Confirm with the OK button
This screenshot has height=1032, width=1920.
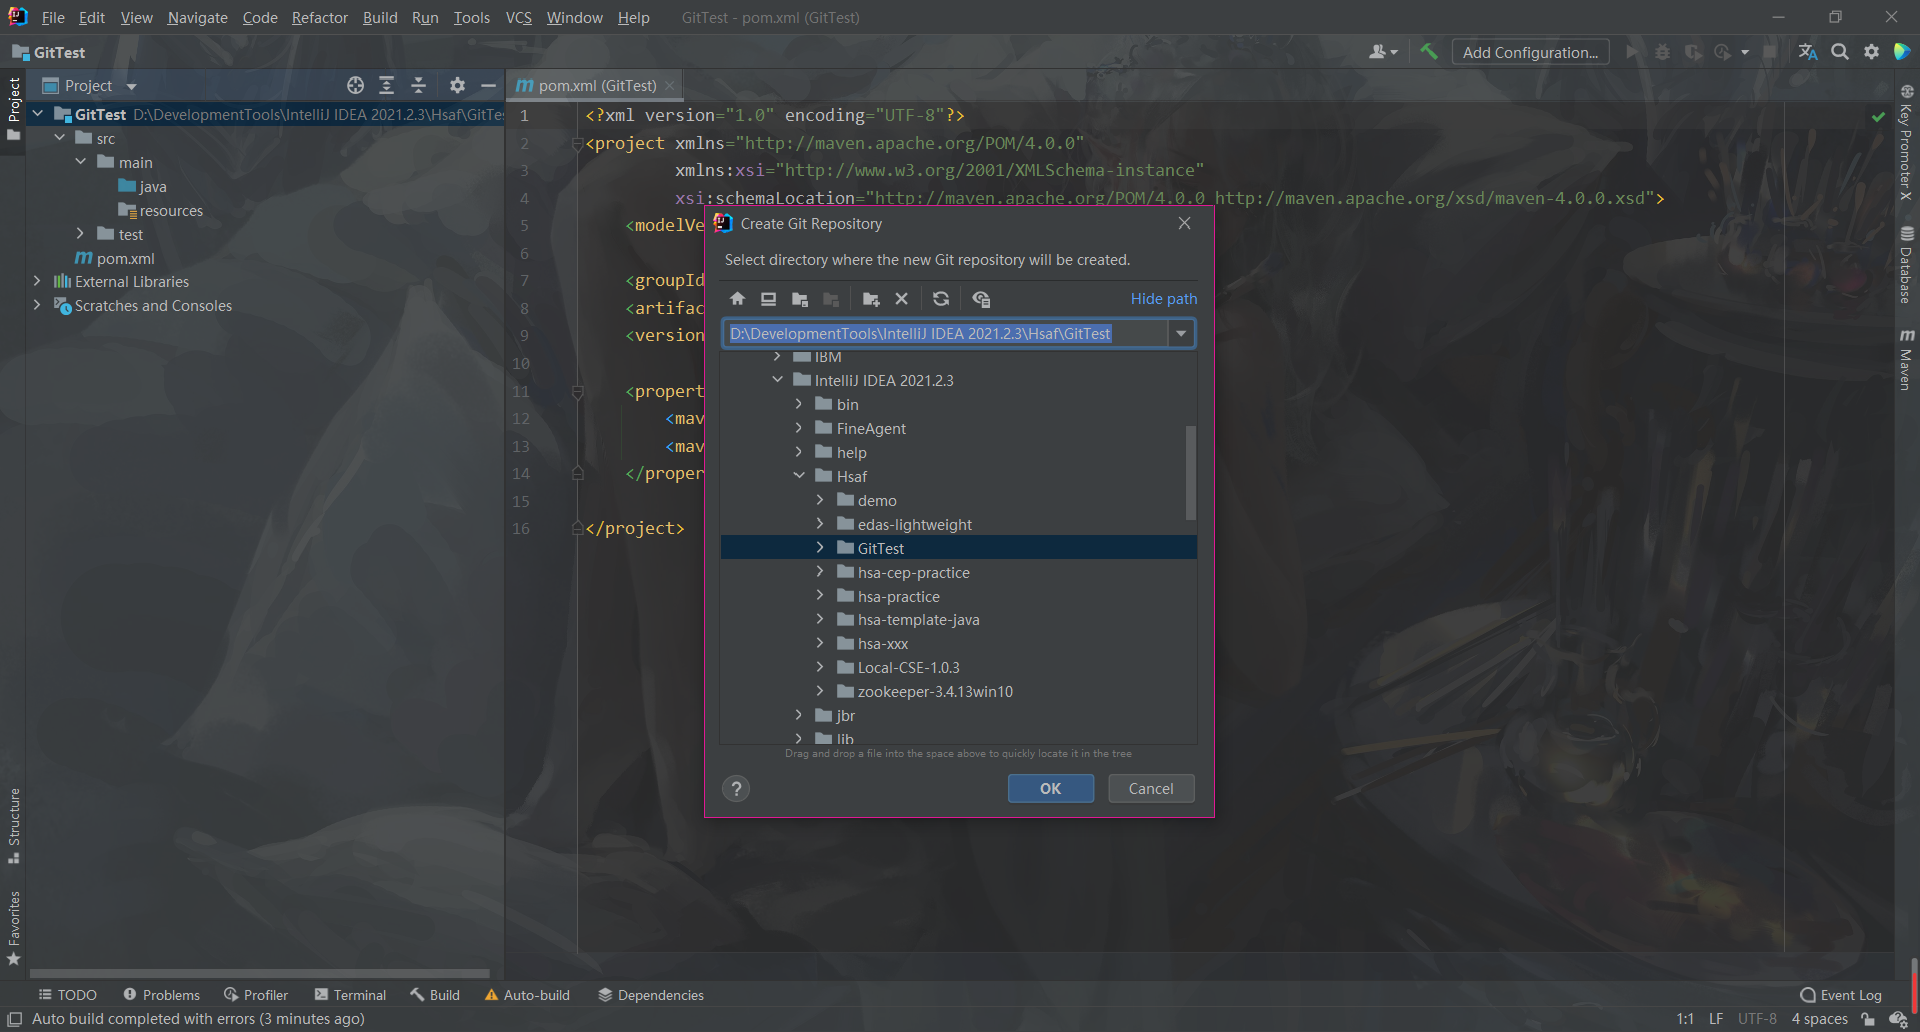pos(1050,789)
